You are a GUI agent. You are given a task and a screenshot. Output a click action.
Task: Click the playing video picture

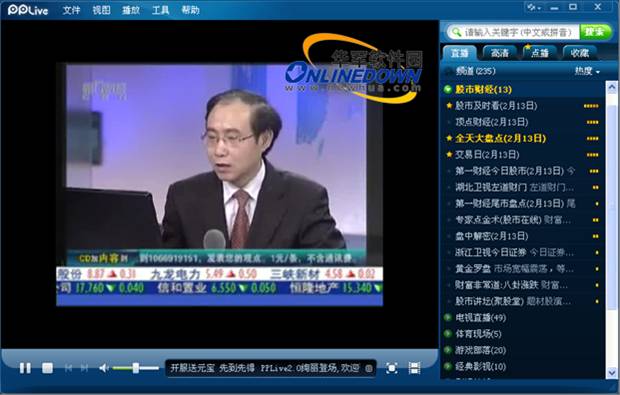[x=219, y=184]
